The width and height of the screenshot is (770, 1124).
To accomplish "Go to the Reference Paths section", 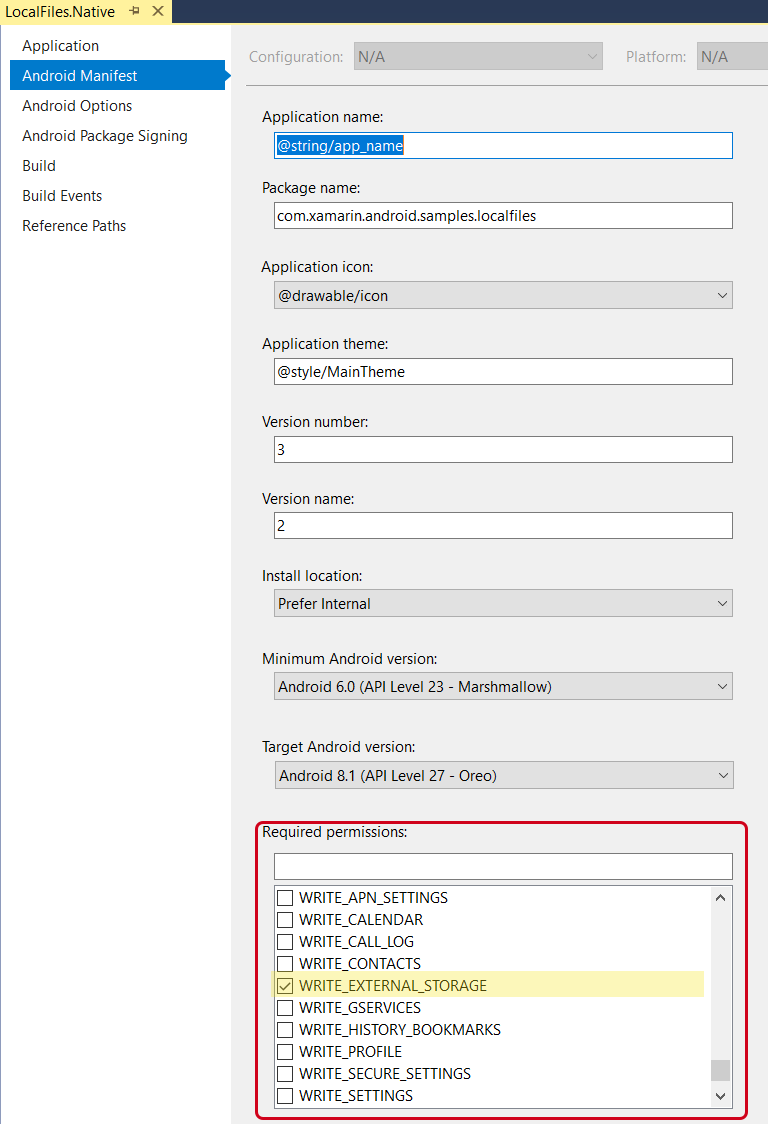I will pos(74,225).
